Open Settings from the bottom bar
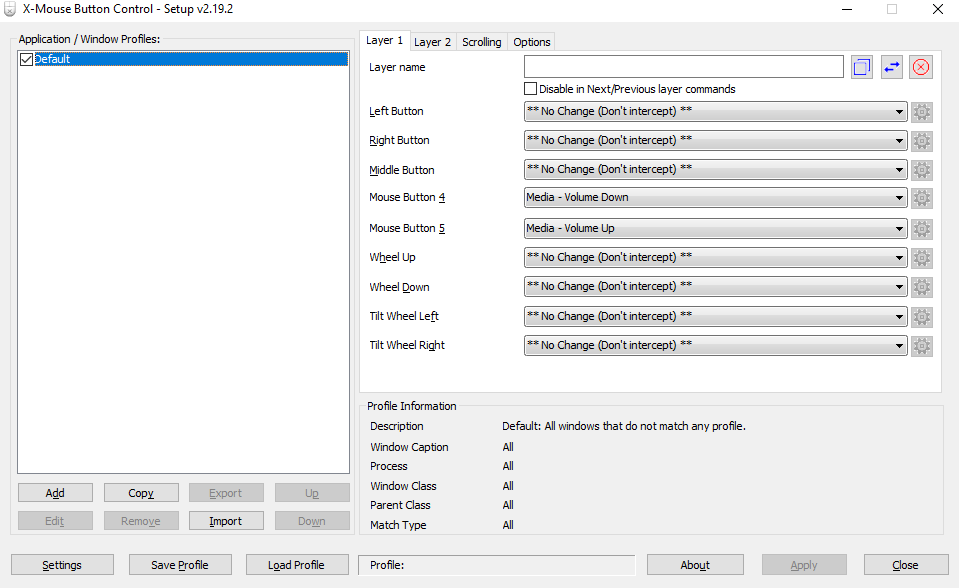 point(62,565)
